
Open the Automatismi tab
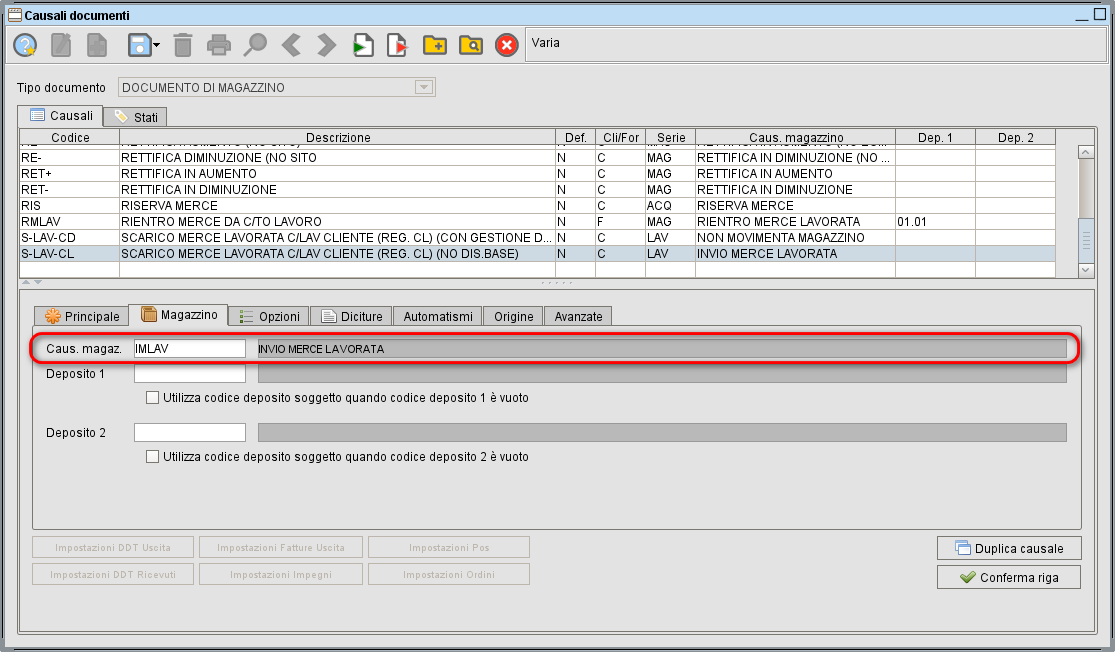pyautogui.click(x=438, y=316)
